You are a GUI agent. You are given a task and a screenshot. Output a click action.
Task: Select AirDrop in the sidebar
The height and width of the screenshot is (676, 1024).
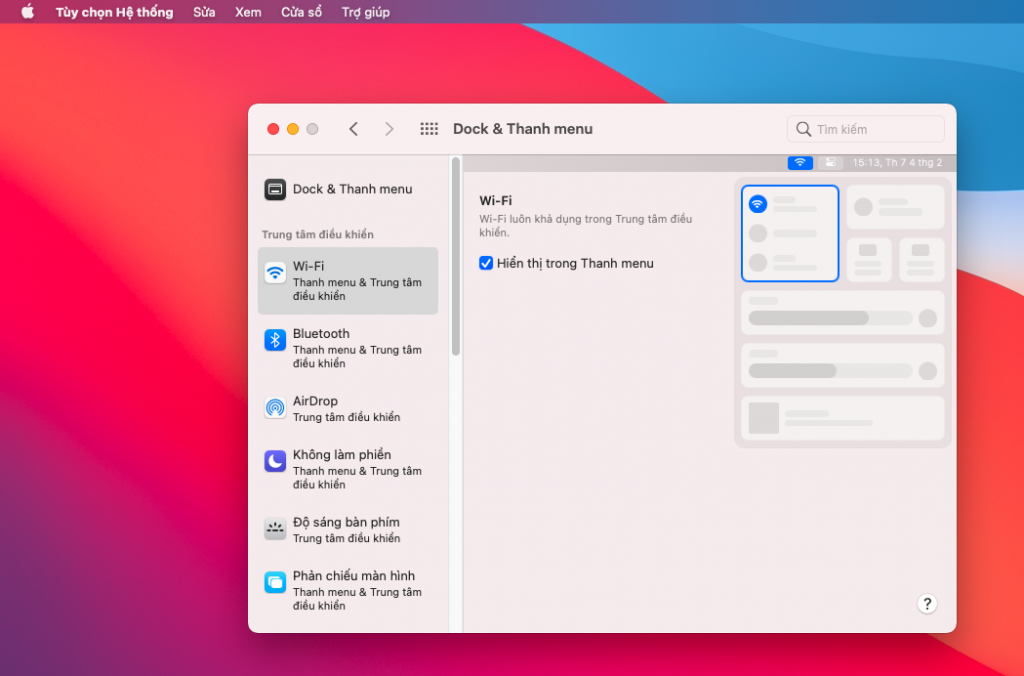pyautogui.click(x=347, y=408)
